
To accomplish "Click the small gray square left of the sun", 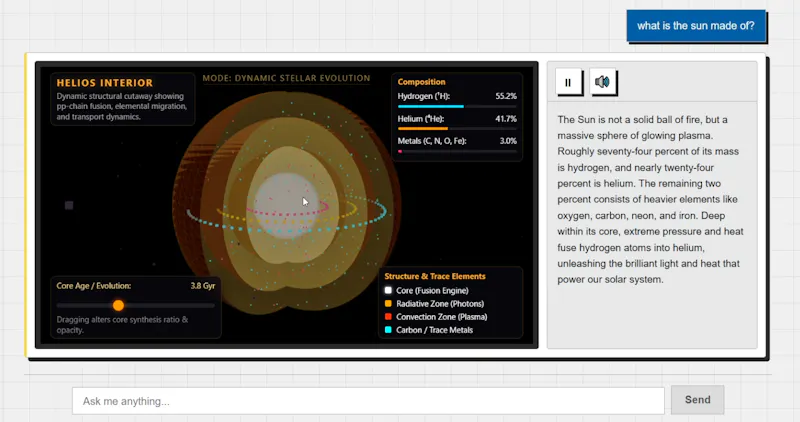I will tap(69, 205).
